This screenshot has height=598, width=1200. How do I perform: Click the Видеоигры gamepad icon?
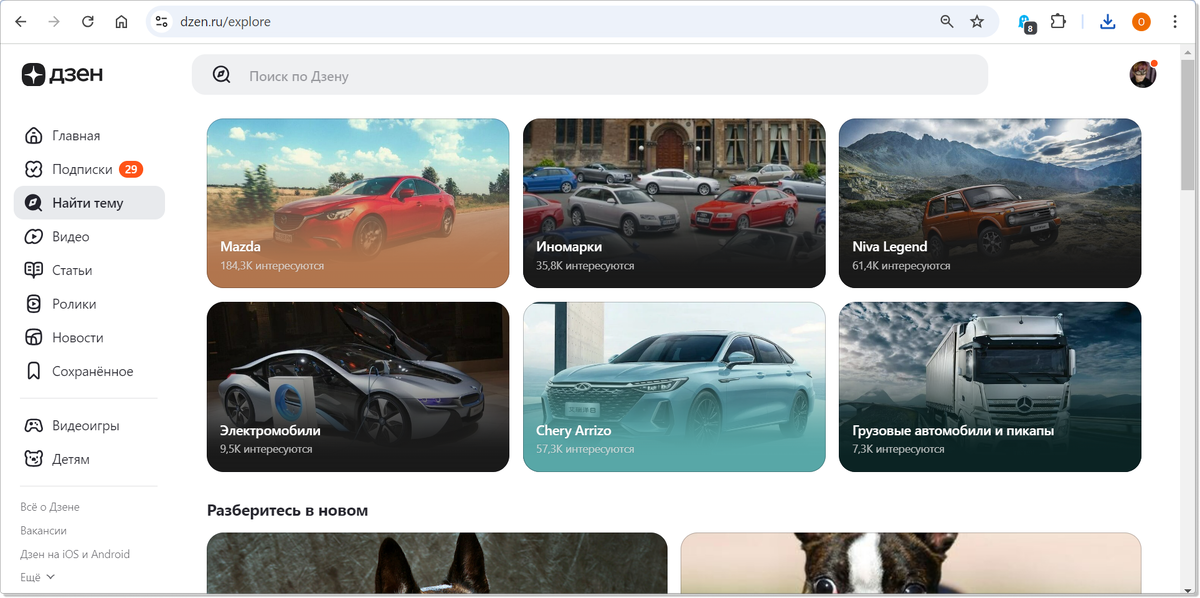[34, 426]
